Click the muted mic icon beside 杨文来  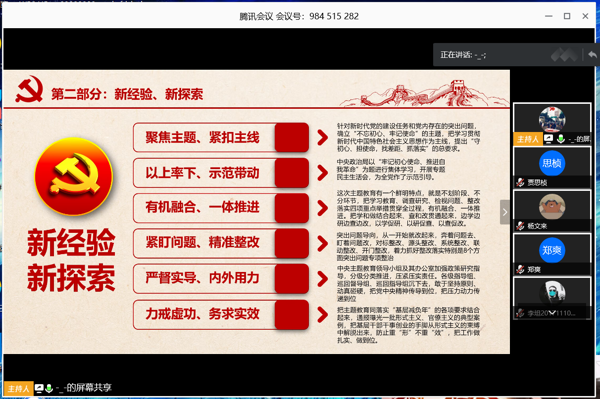(x=520, y=226)
